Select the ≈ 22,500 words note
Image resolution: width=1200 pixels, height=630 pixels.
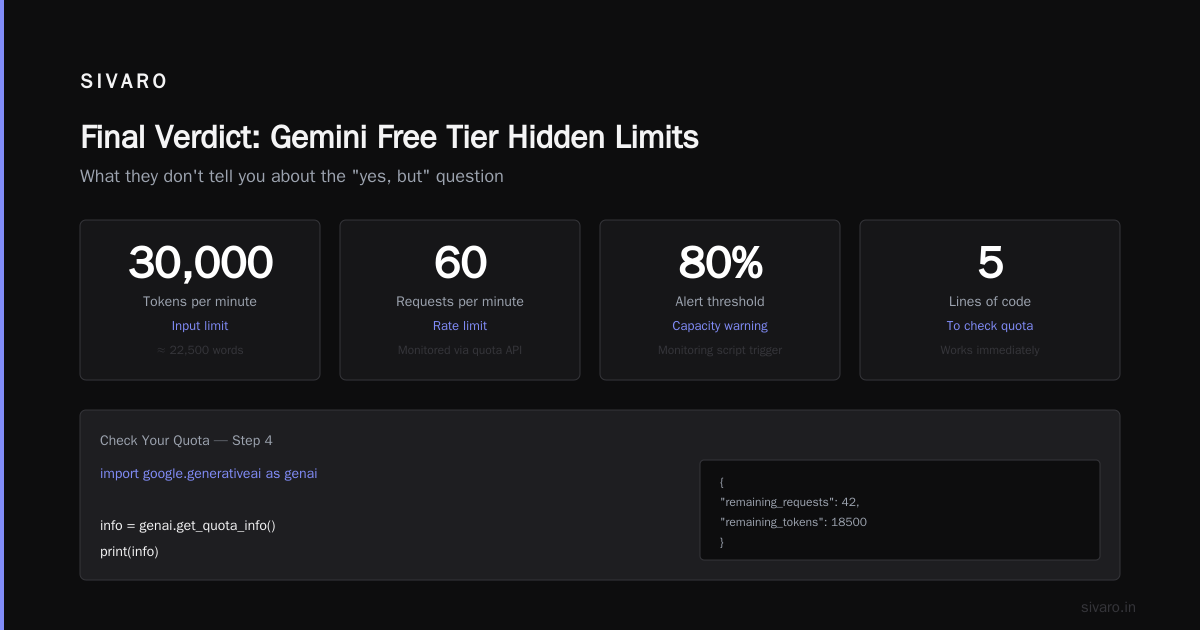tap(200, 350)
